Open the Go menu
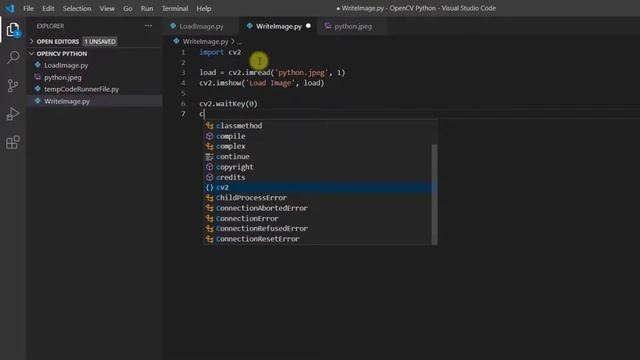The height and width of the screenshot is (360, 640). pos(128,8)
